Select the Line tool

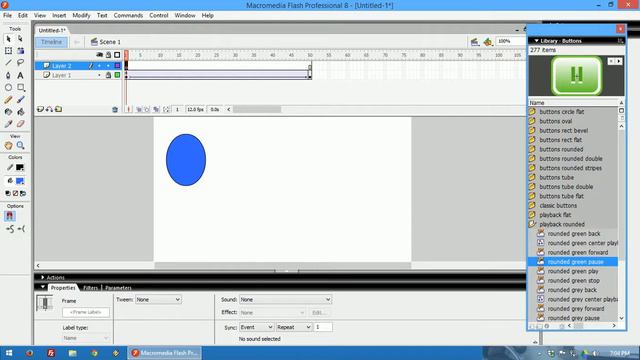[9, 63]
